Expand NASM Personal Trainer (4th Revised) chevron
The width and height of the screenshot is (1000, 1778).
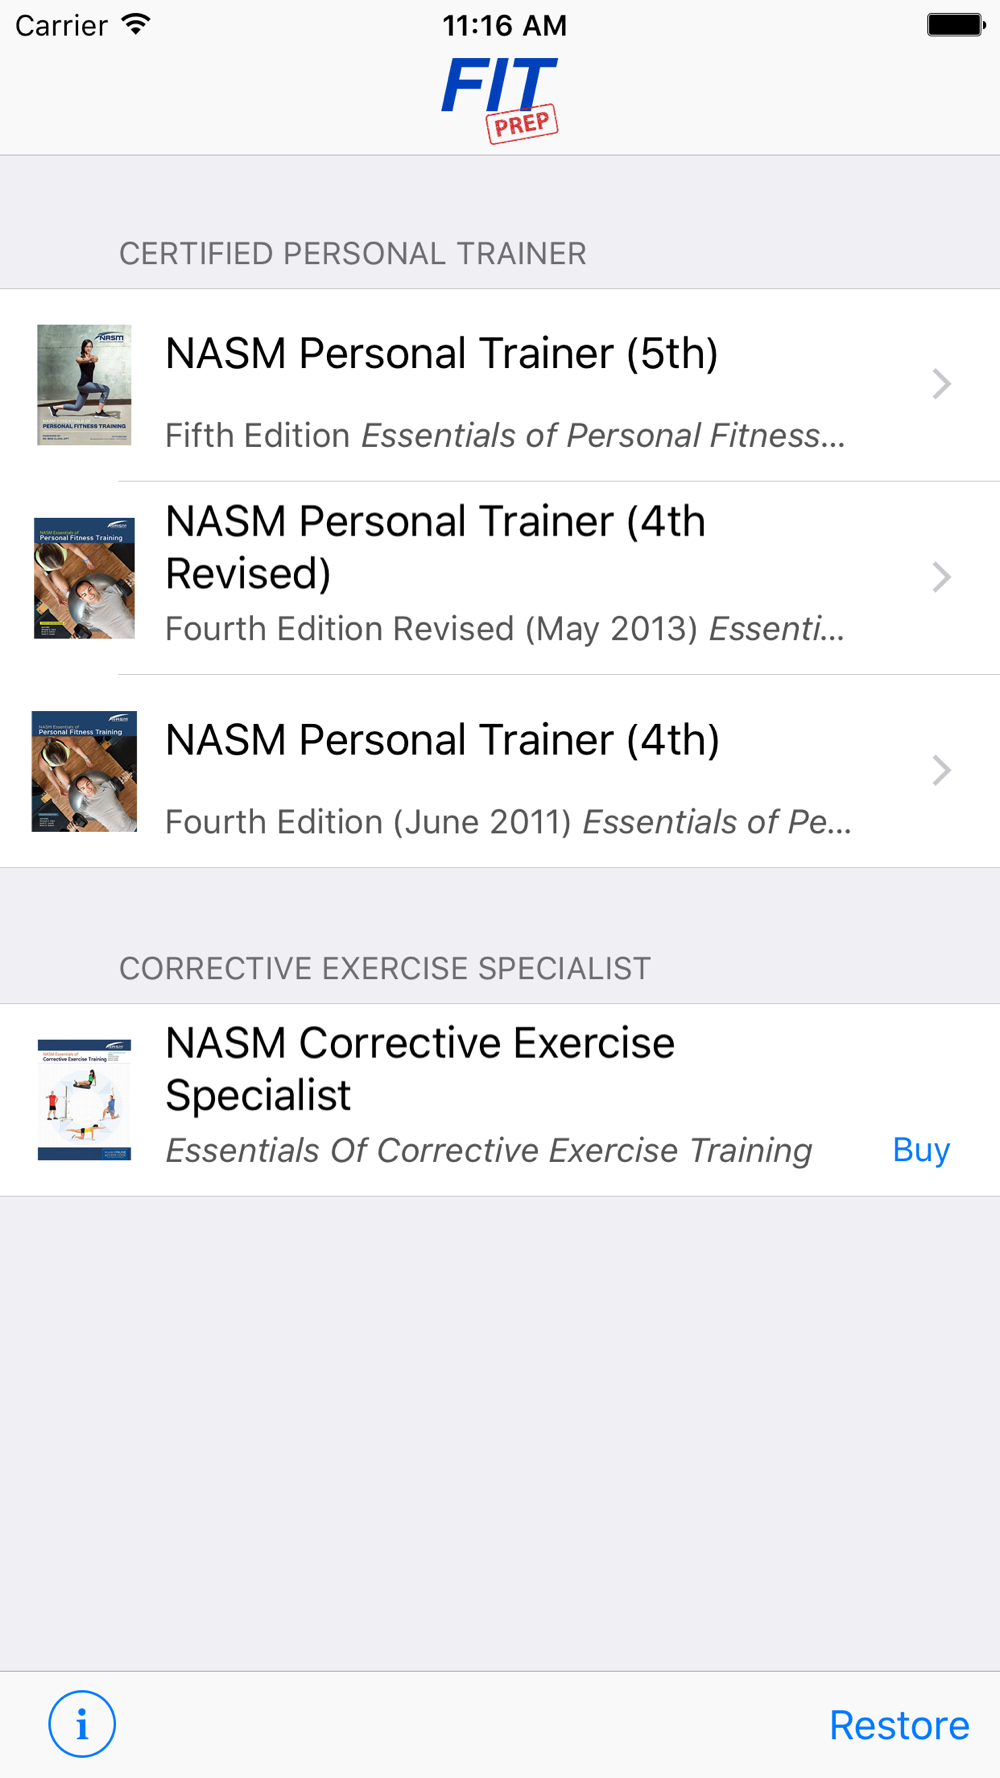click(941, 577)
